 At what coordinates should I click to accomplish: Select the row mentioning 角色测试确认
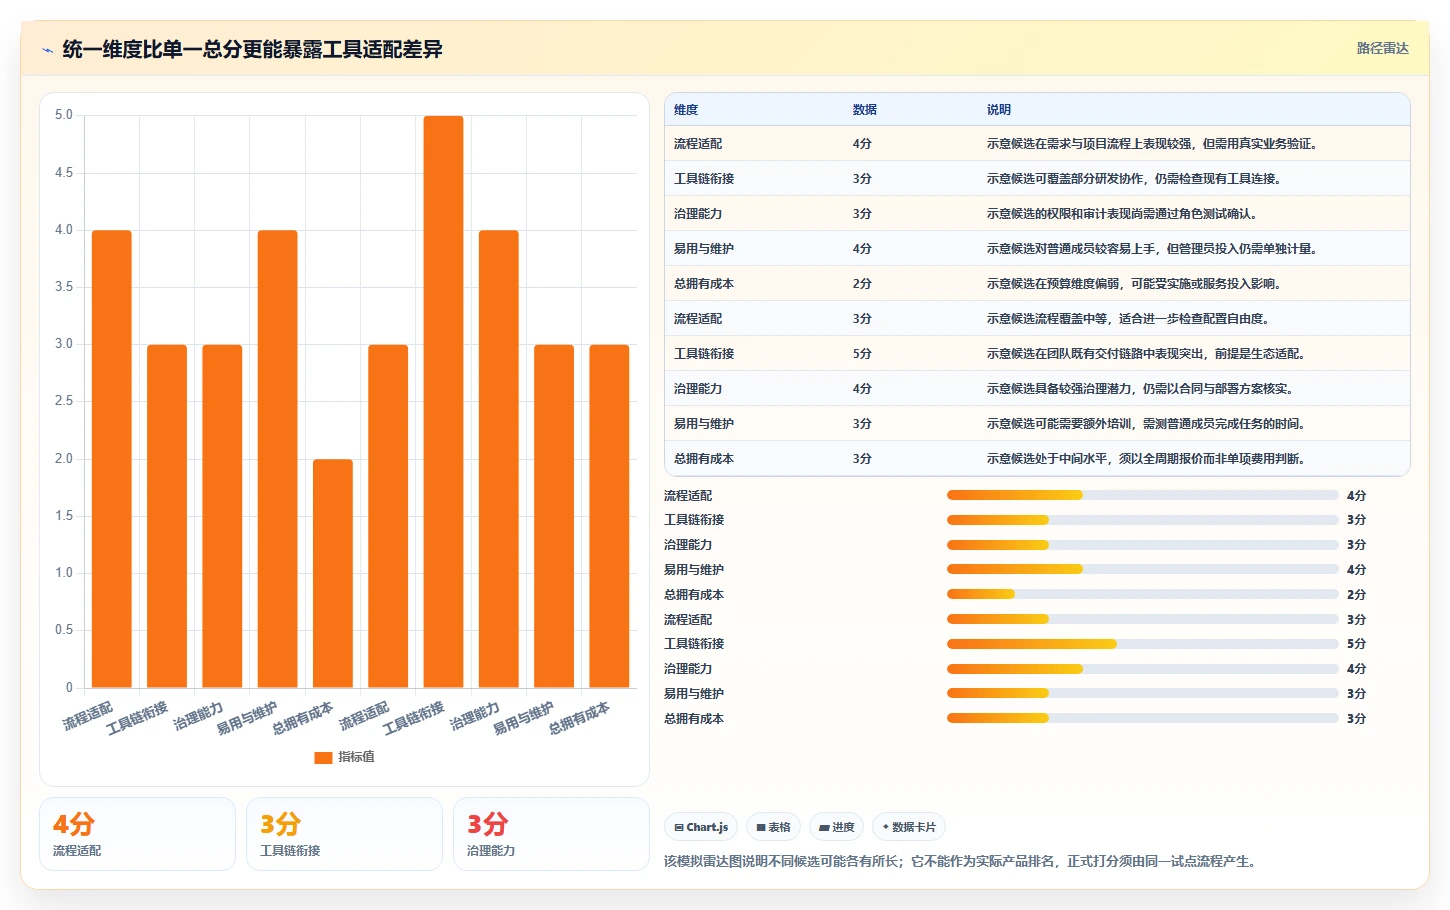point(1037,214)
